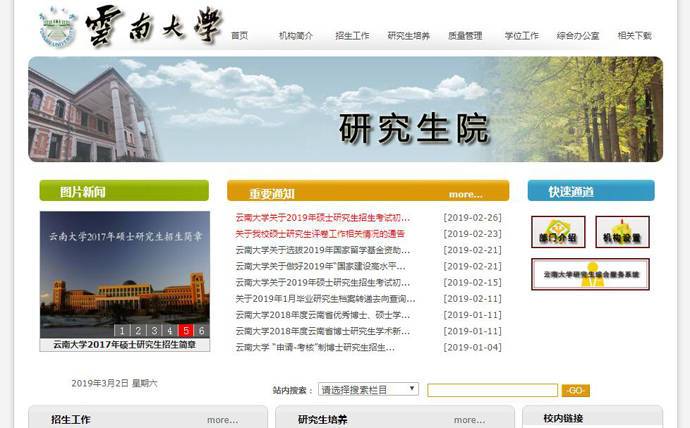This screenshot has width=690, height=428.
Task: Open notice 云南大学关于选拔2019年国家留学基金资助…
Action: point(323,250)
